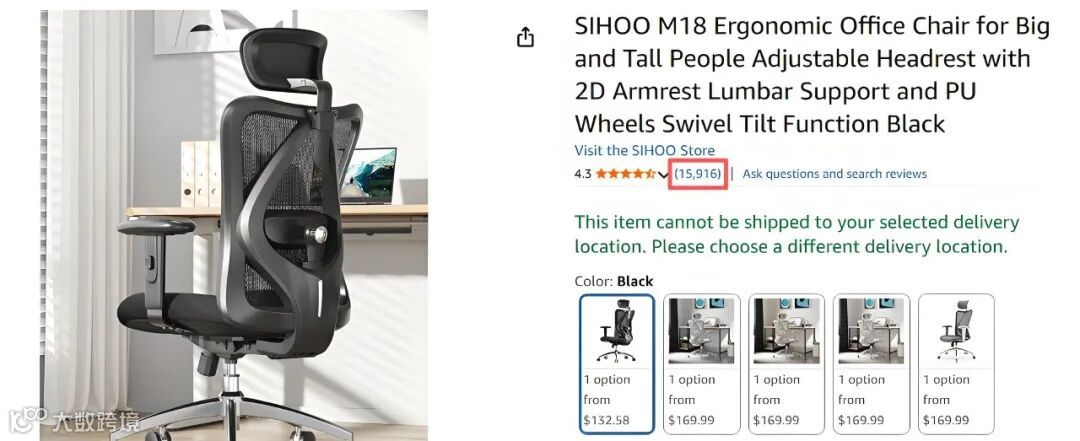Click the delivery location warning message
This screenshot has width=1080, height=441.
[797, 234]
